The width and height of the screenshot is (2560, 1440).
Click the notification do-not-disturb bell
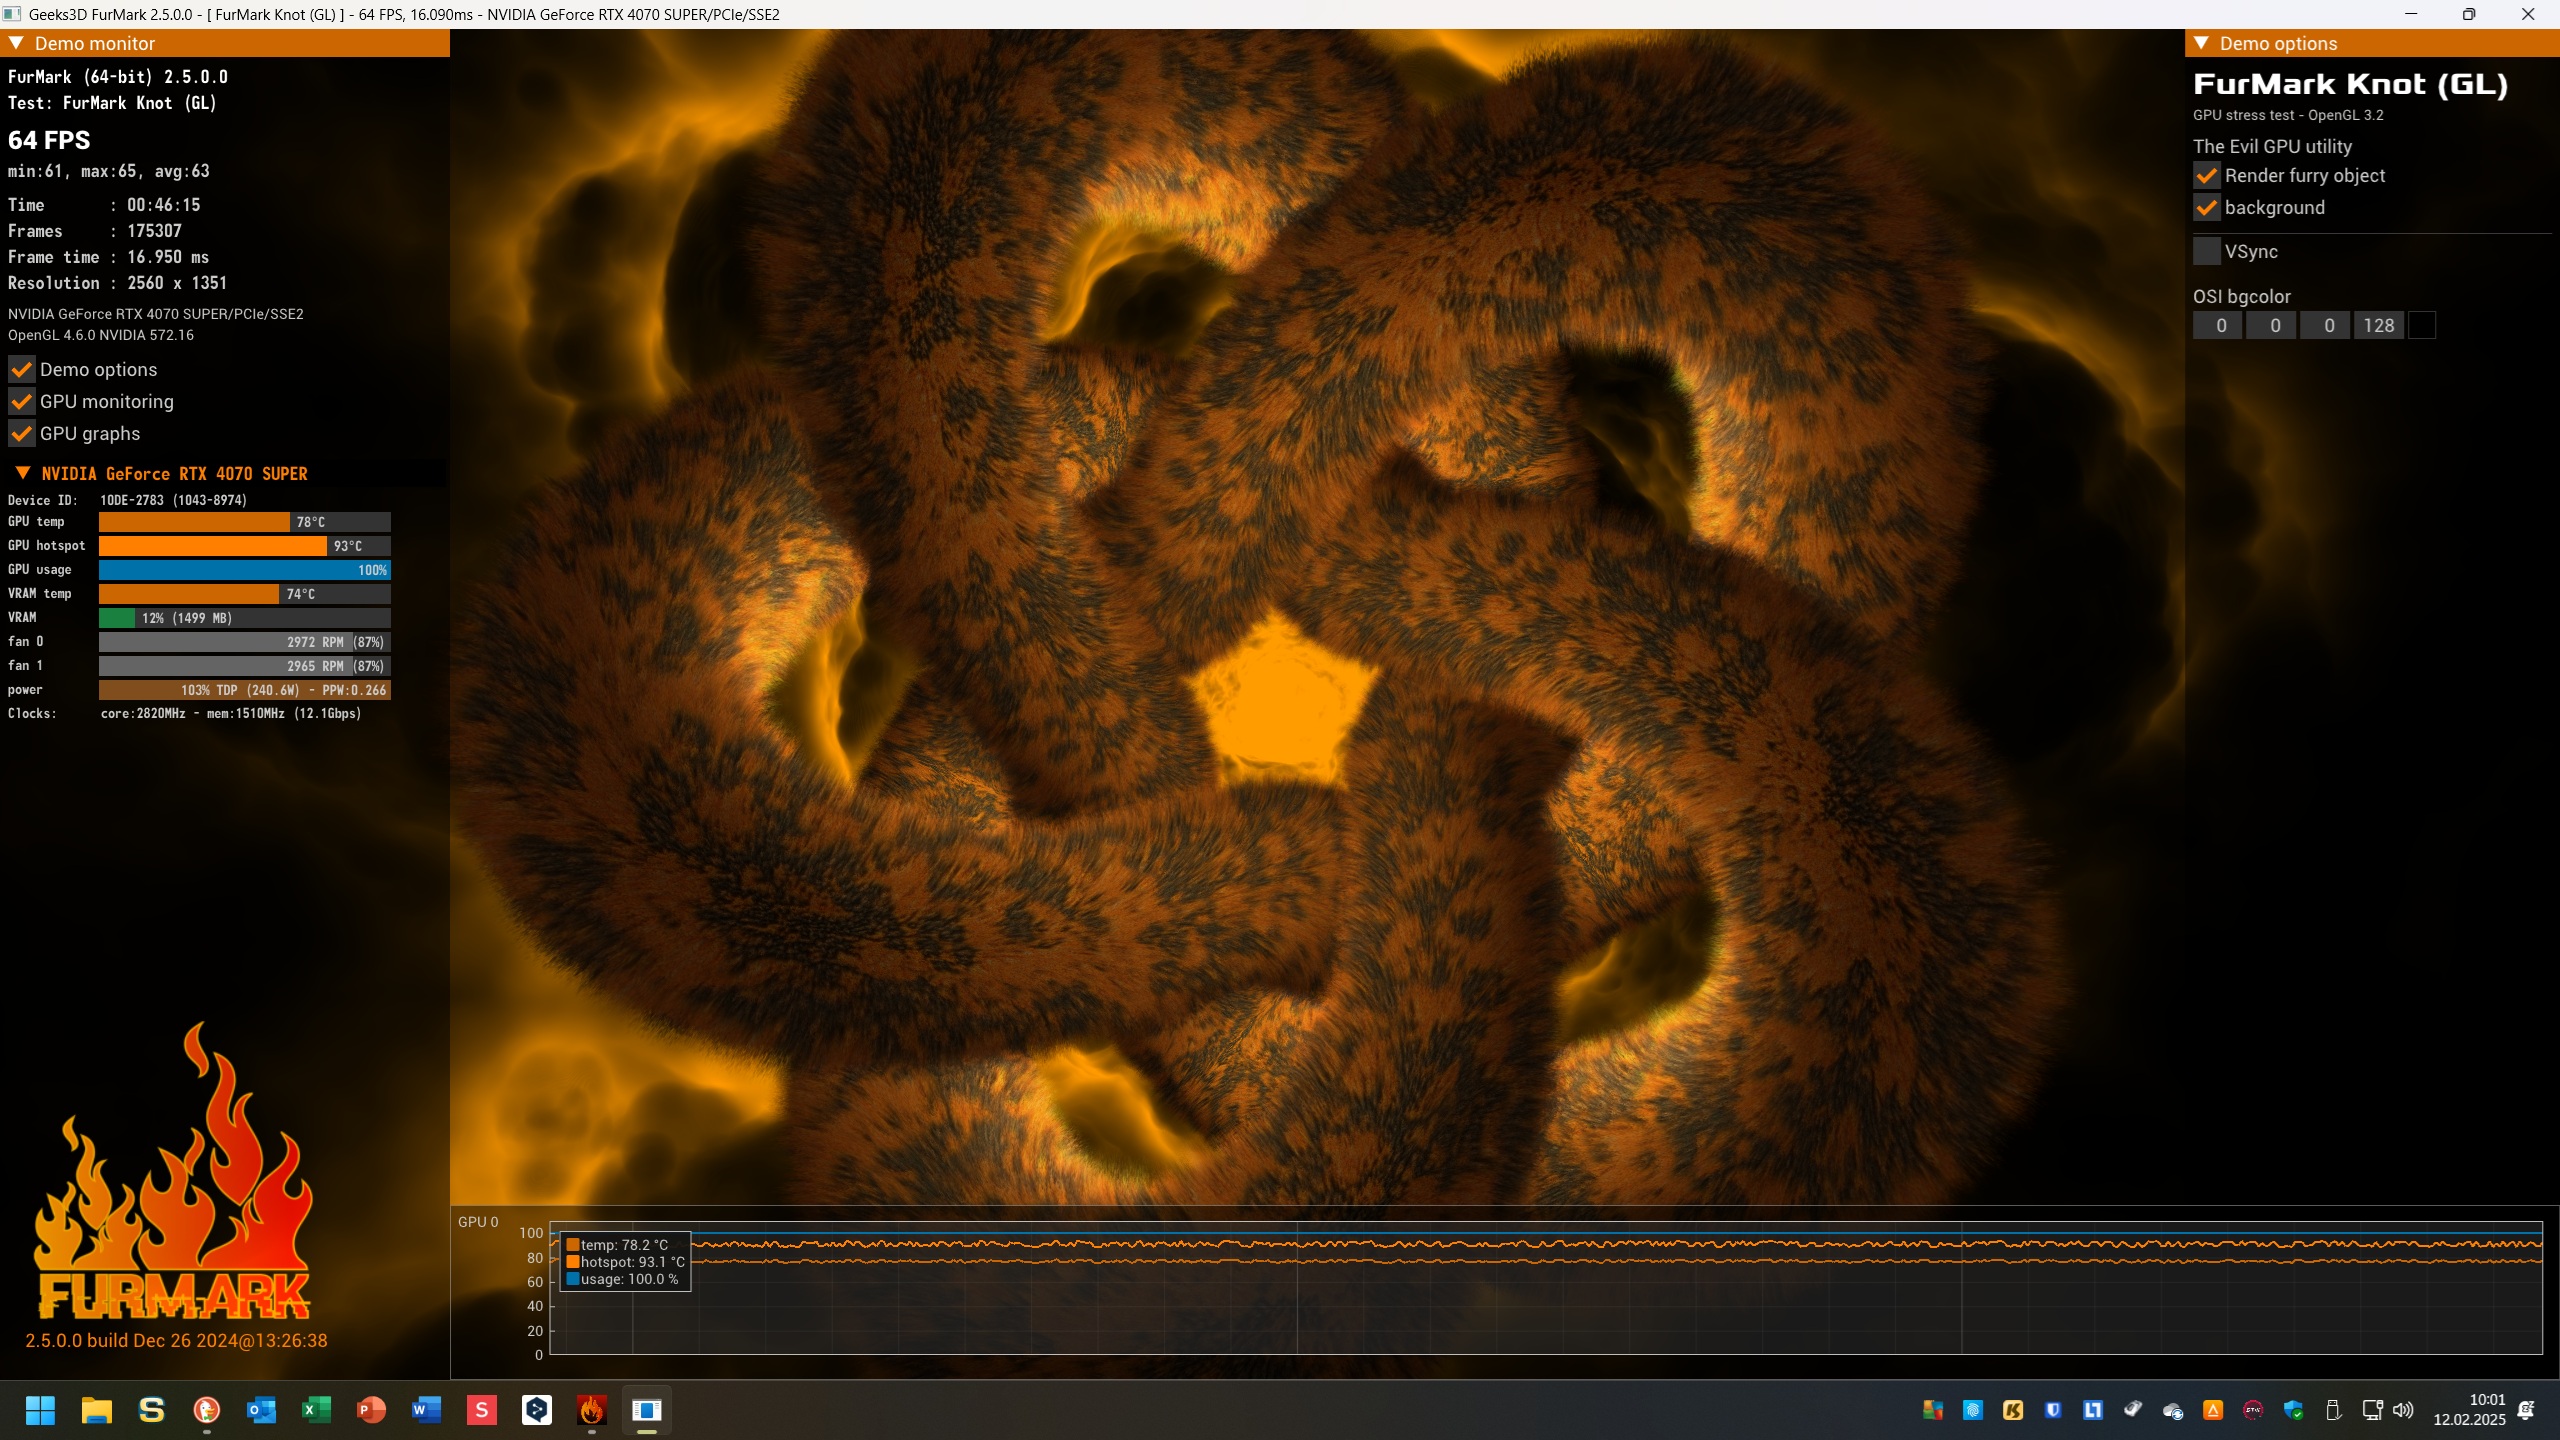click(x=2527, y=1410)
